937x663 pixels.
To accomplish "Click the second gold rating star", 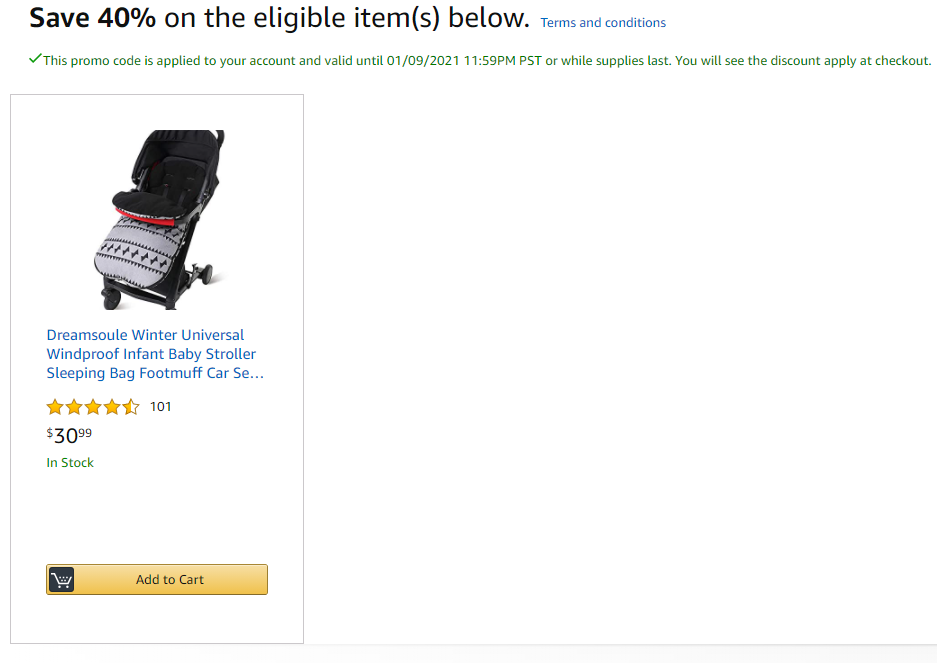I will pos(74,407).
